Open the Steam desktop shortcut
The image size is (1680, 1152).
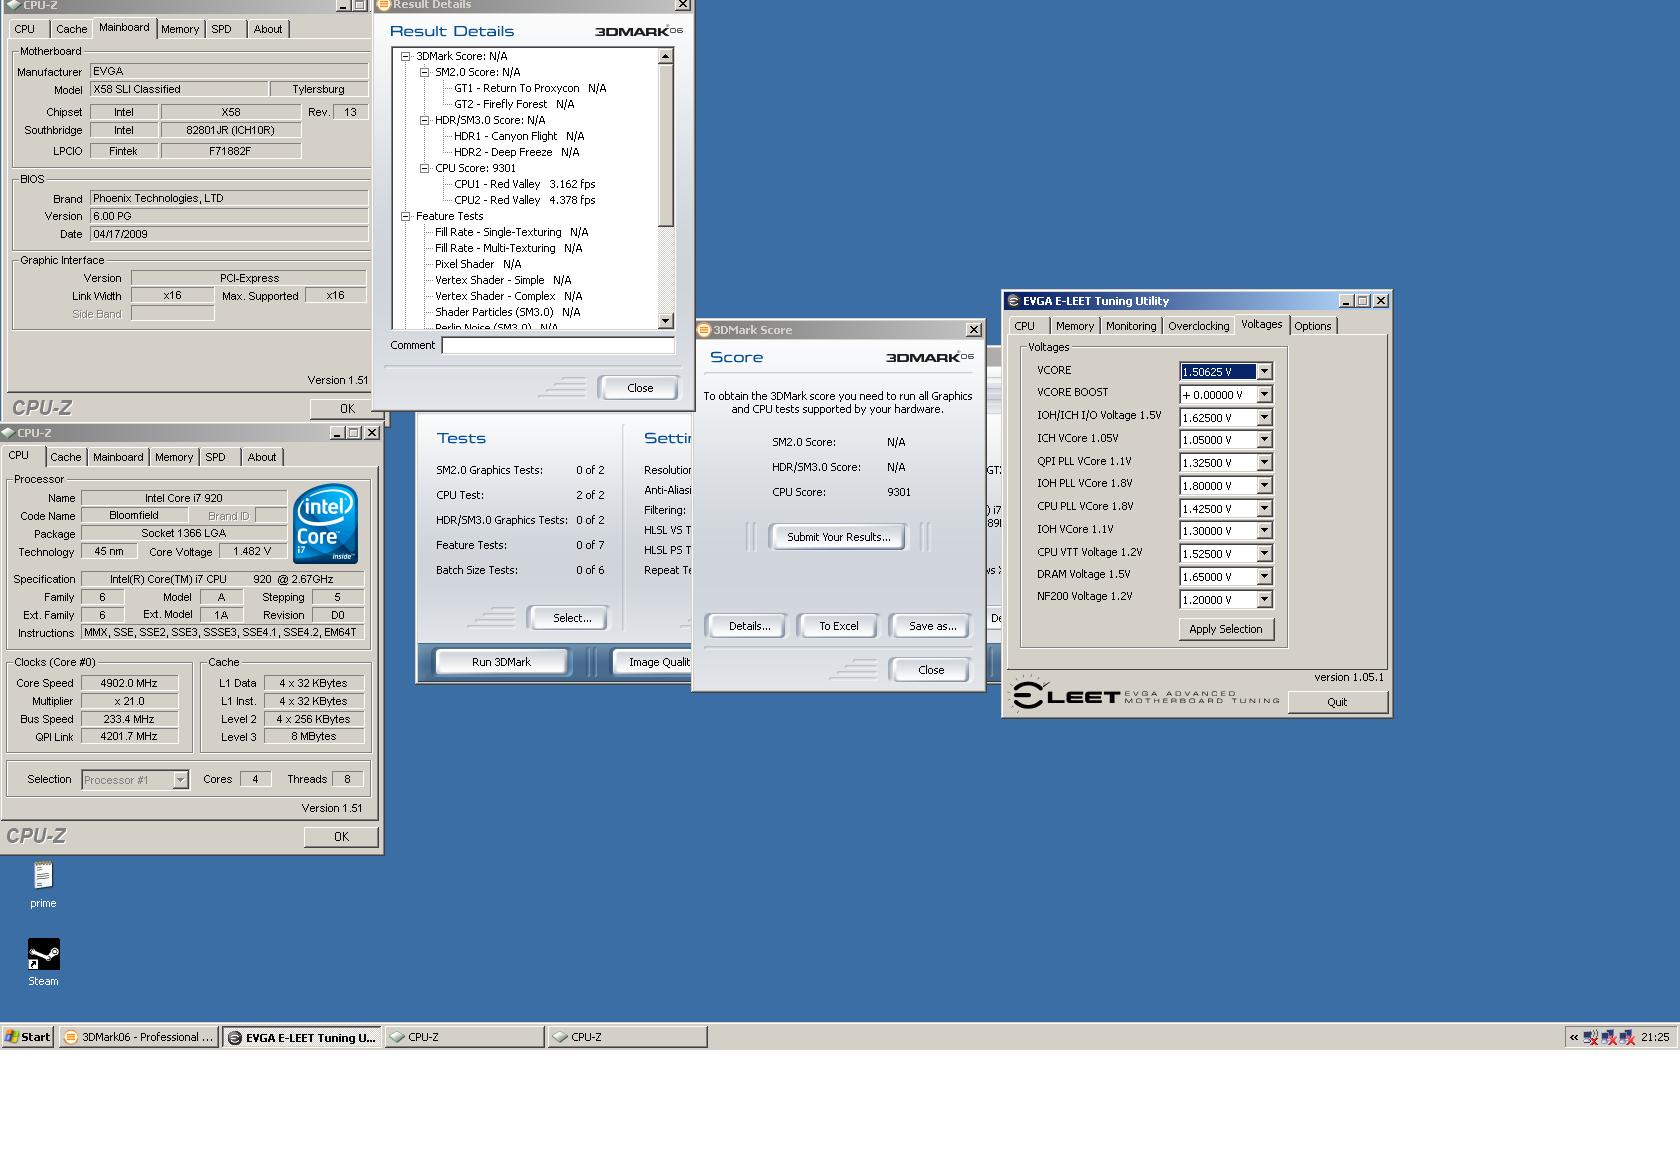(x=43, y=962)
